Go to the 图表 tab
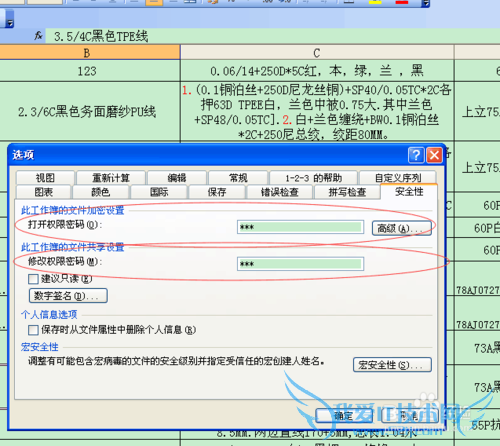The width and height of the screenshot is (500, 446). tap(43, 192)
